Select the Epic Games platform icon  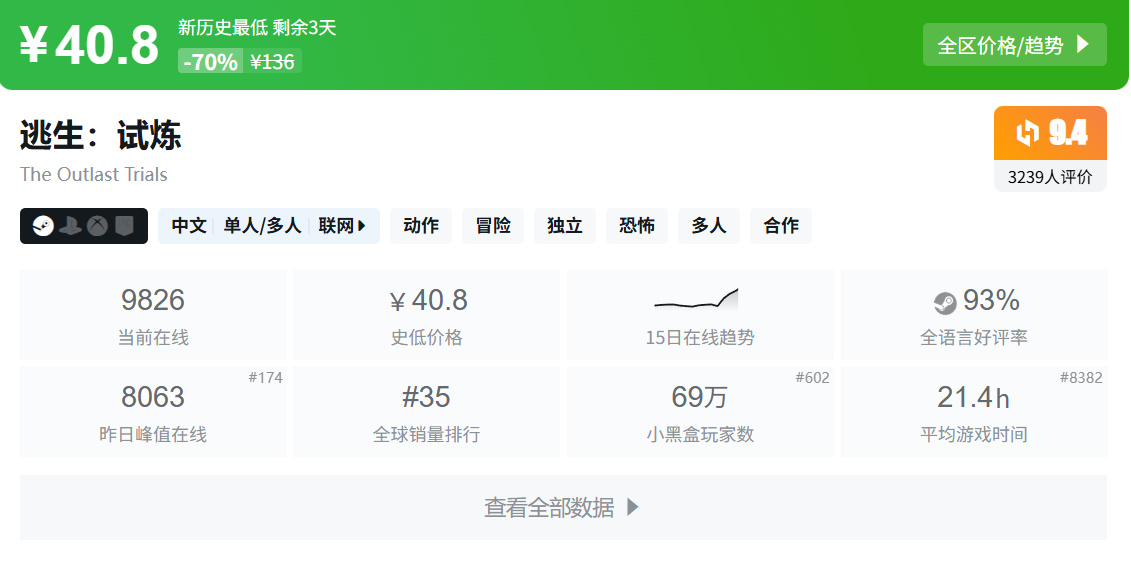tap(124, 226)
